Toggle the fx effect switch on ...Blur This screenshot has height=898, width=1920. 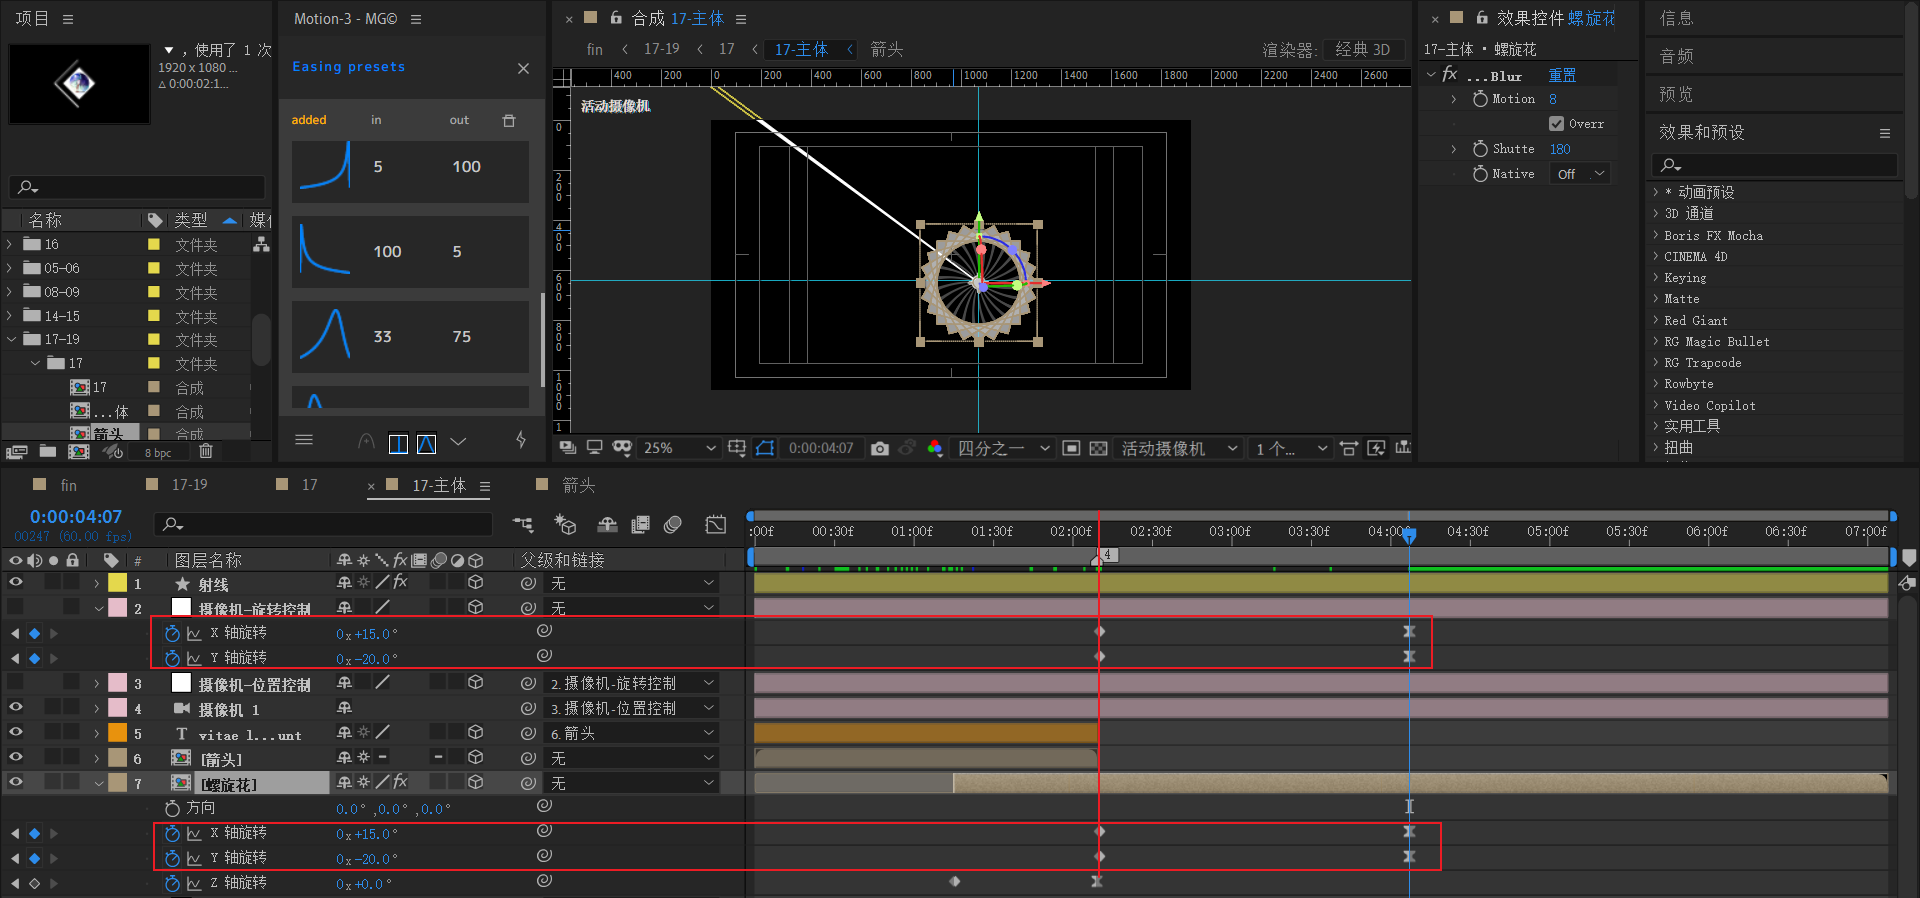(1450, 75)
